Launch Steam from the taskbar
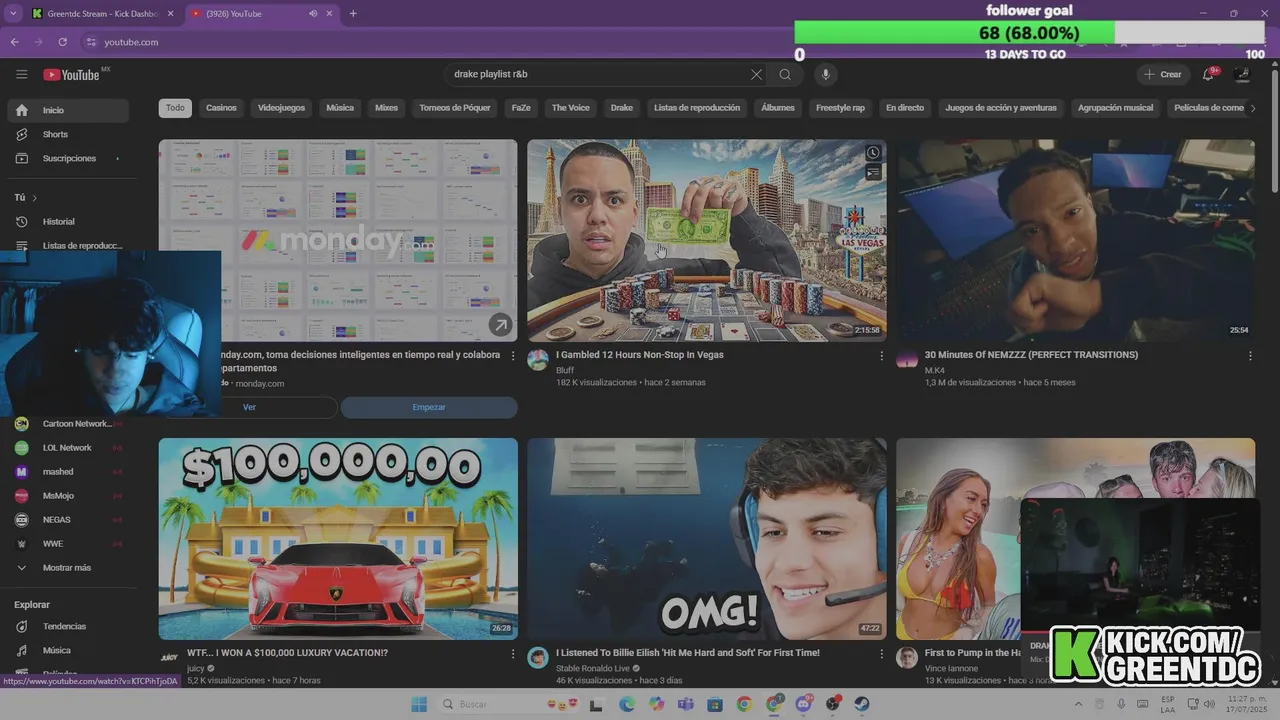Viewport: 1280px width, 720px height. 861,704
